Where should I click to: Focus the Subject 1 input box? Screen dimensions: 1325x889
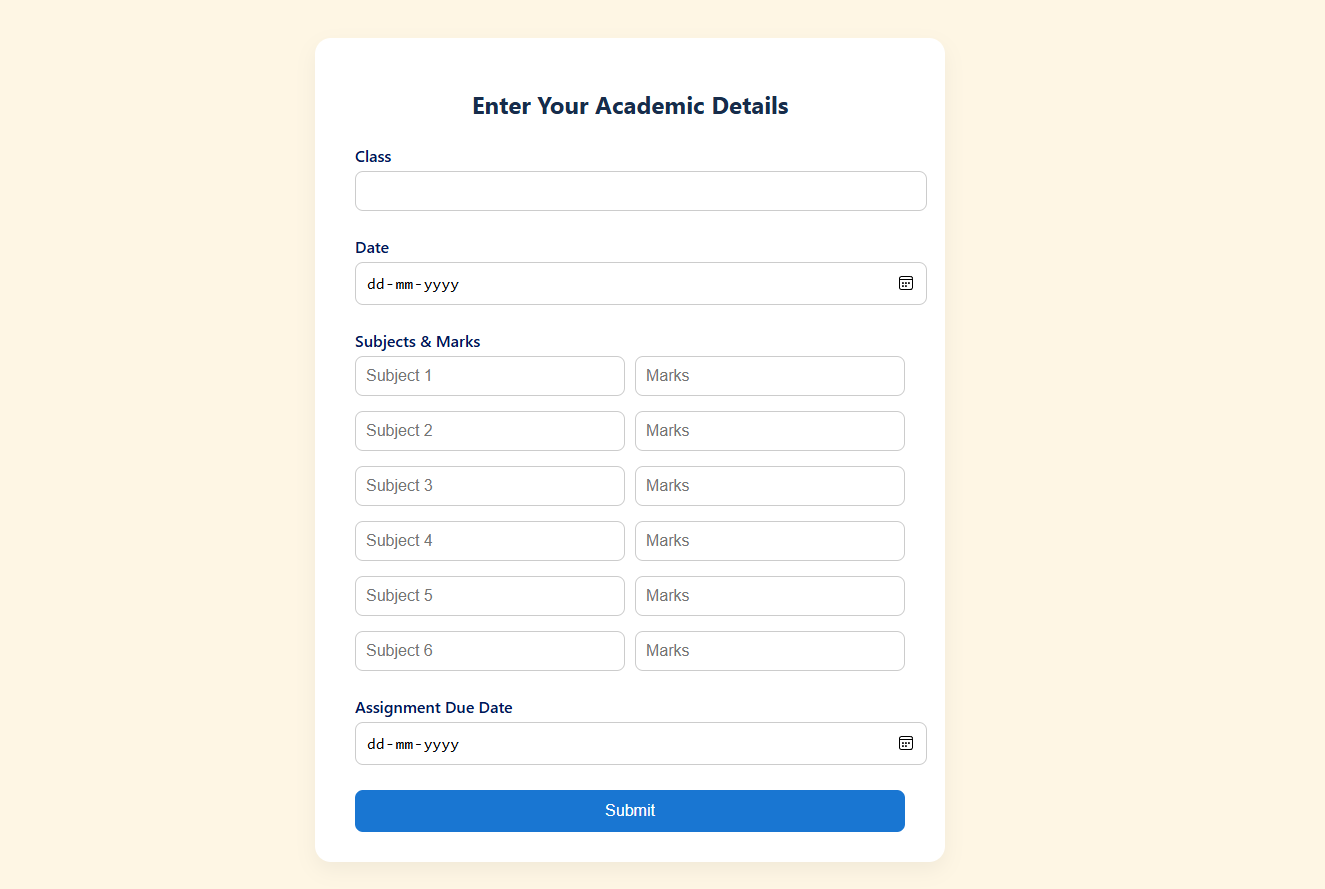(x=489, y=375)
